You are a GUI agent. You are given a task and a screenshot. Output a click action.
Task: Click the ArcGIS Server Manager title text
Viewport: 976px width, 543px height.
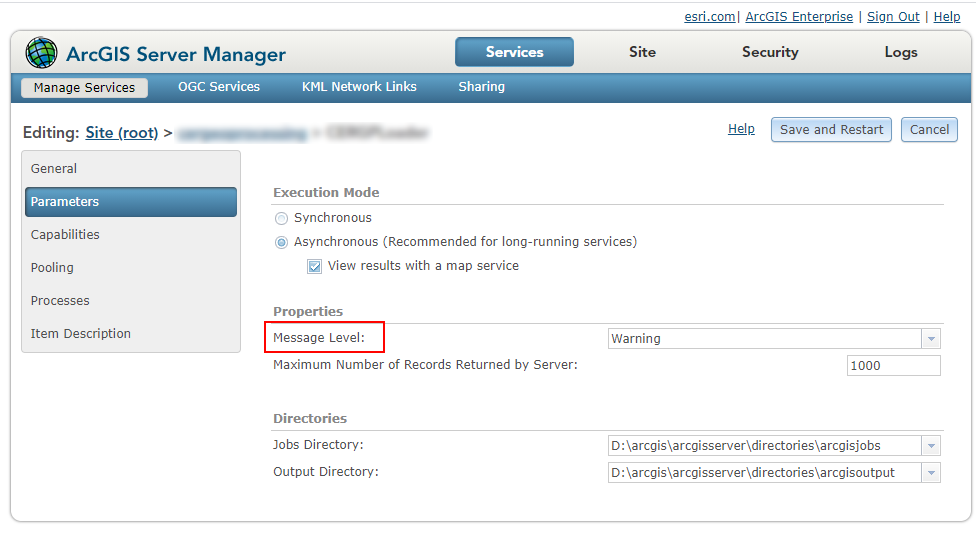(176, 54)
